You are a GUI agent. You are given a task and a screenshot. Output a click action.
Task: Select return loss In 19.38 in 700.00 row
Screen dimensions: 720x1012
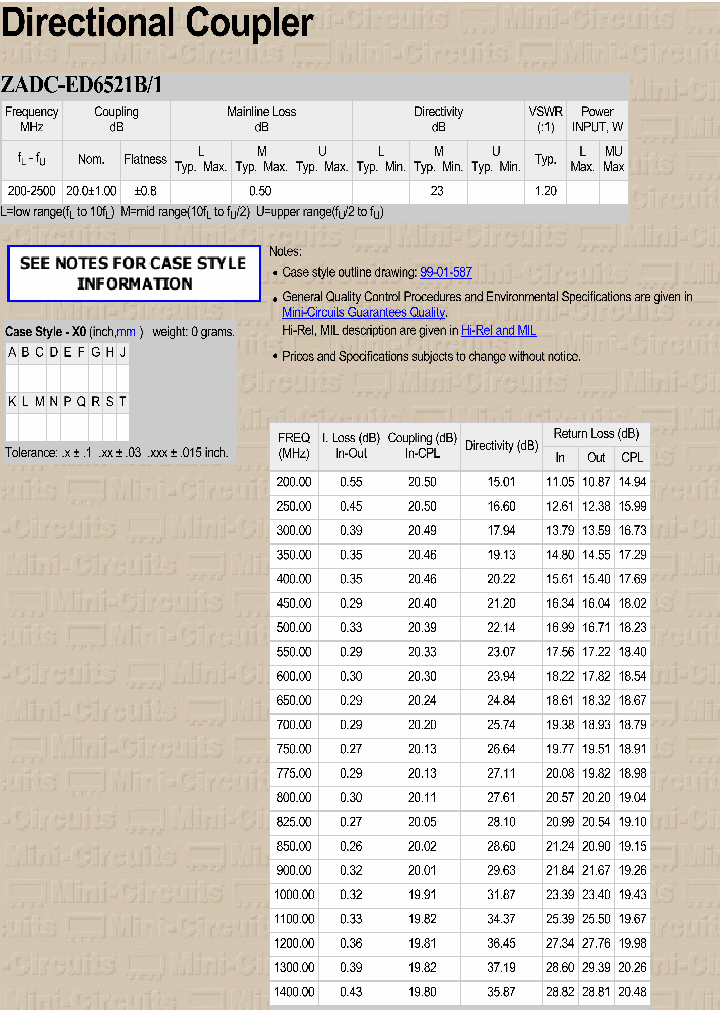point(560,725)
